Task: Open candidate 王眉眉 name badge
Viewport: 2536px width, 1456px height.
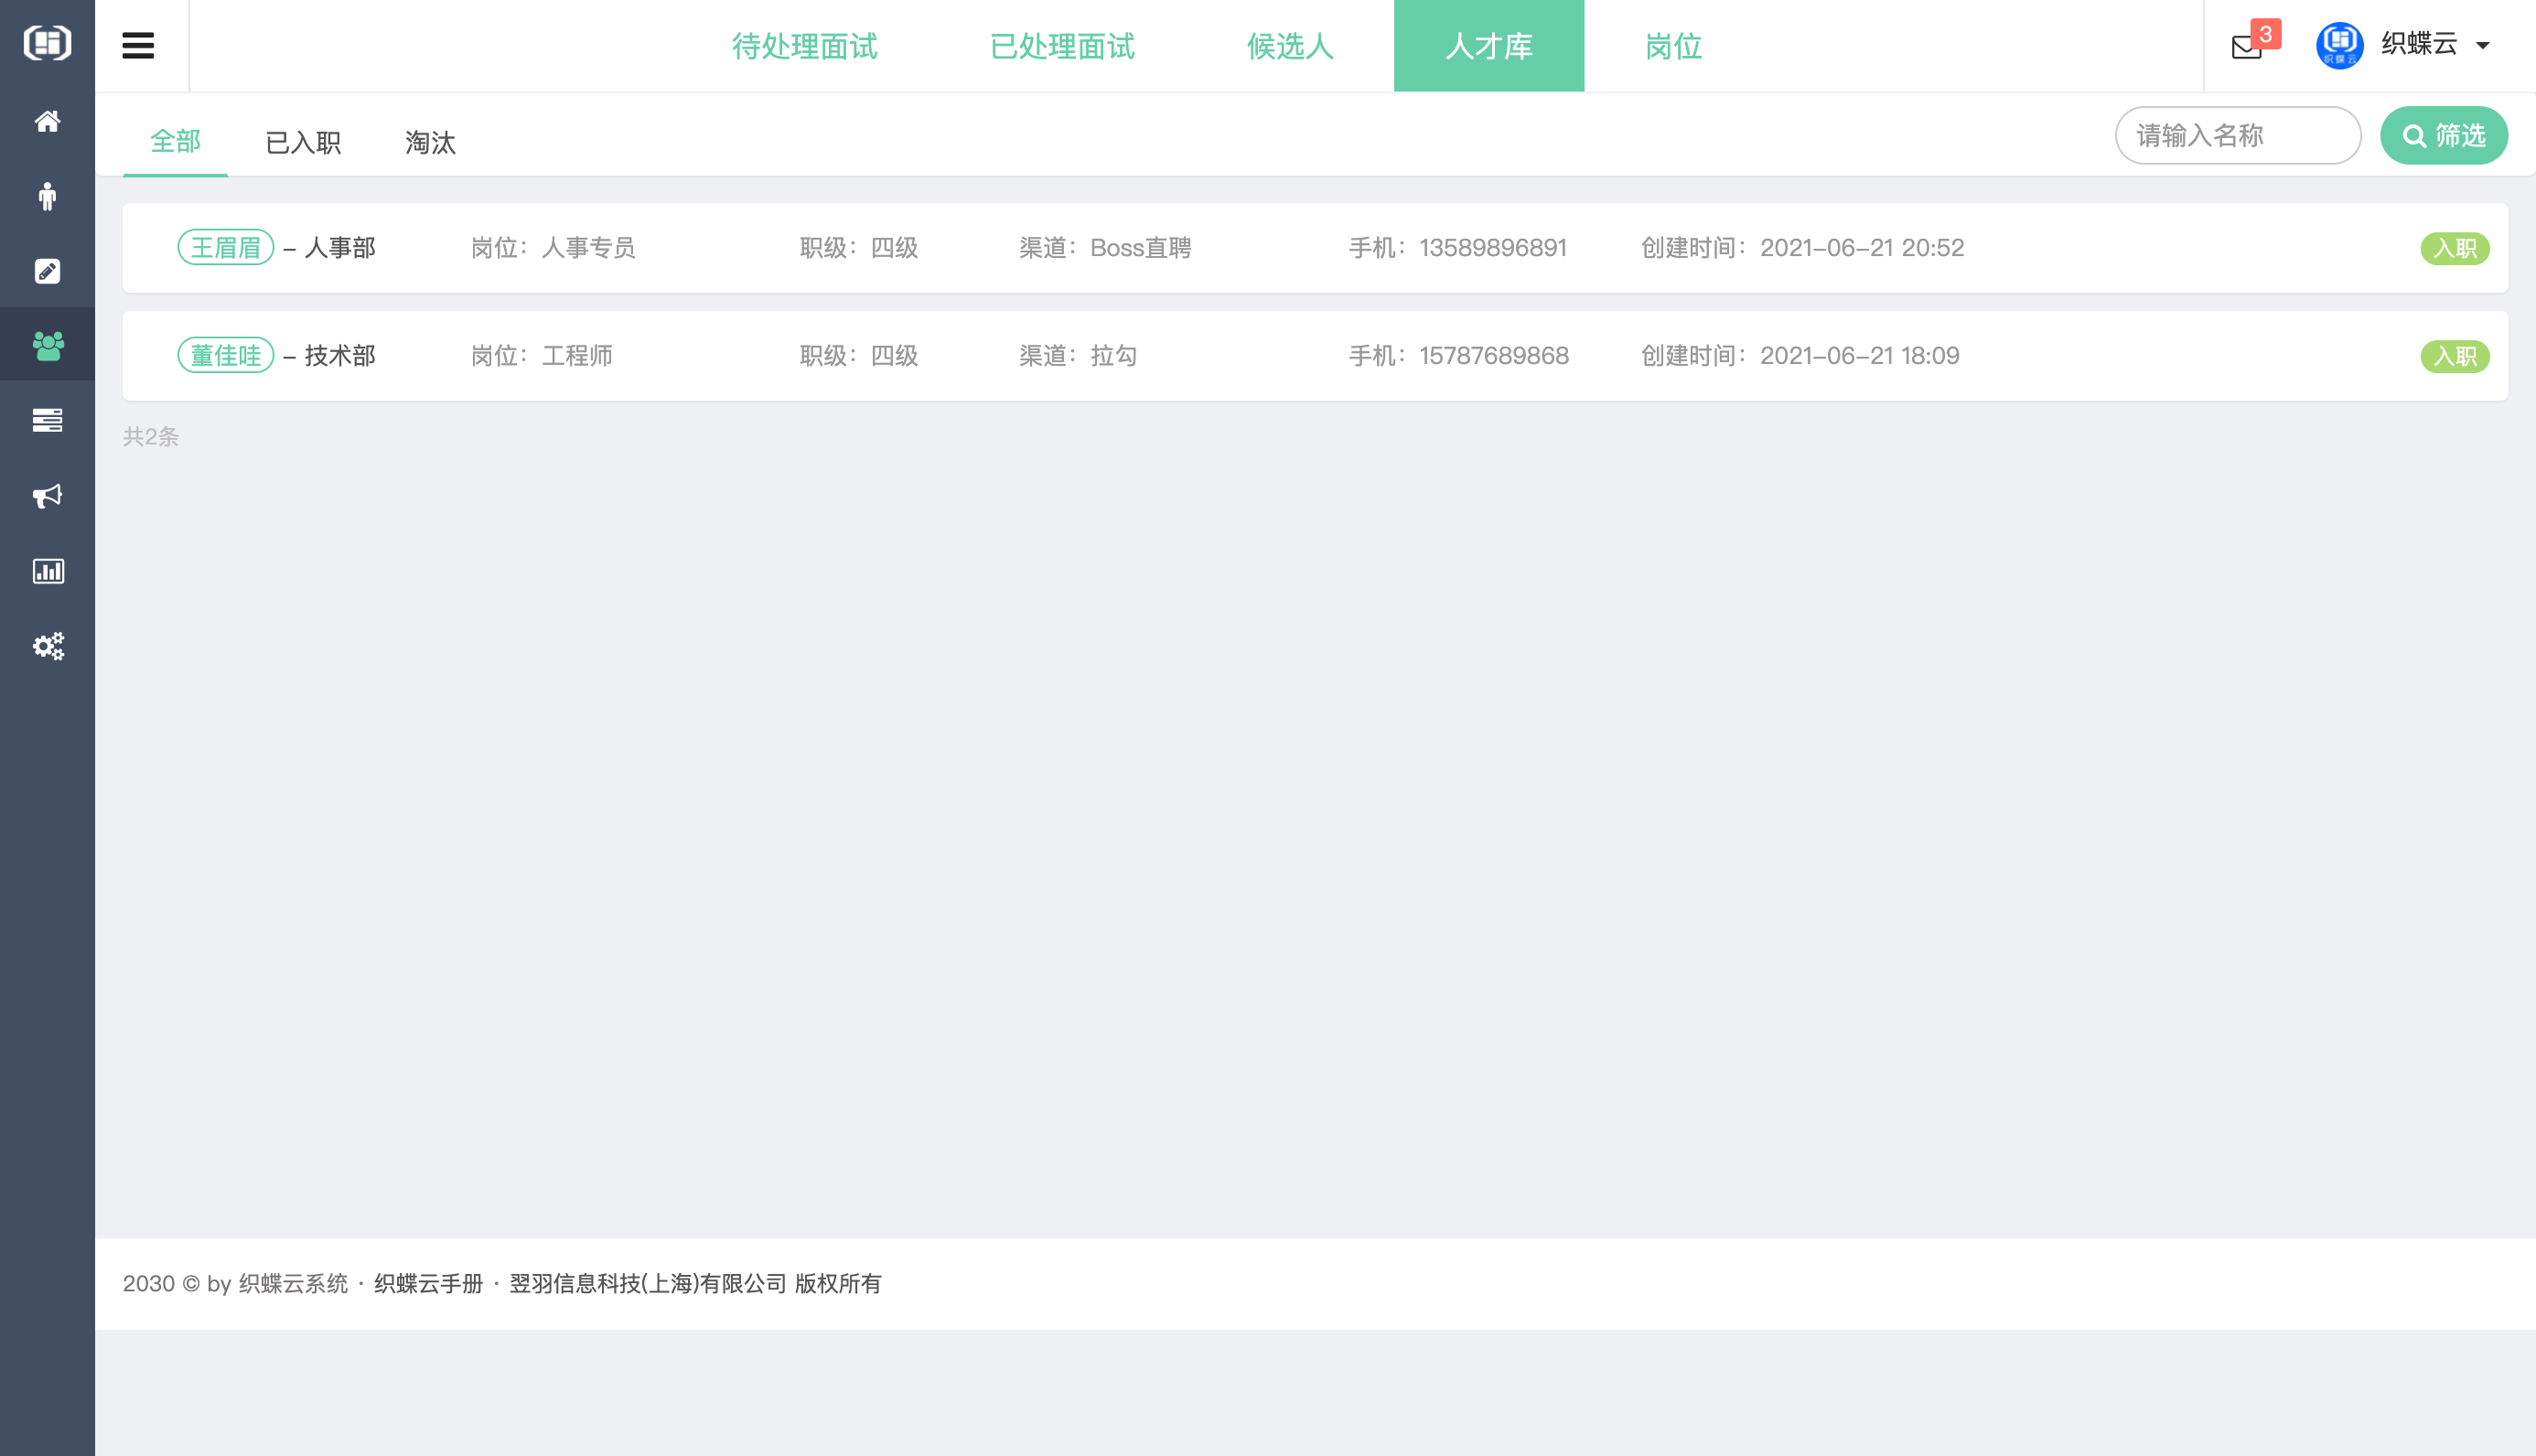Action: pos(227,247)
